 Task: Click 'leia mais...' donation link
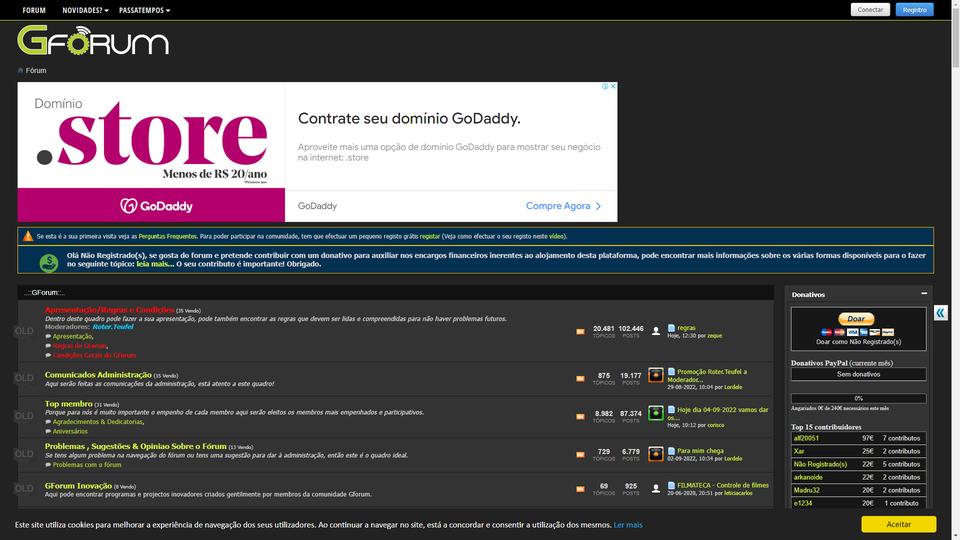click(x=155, y=264)
